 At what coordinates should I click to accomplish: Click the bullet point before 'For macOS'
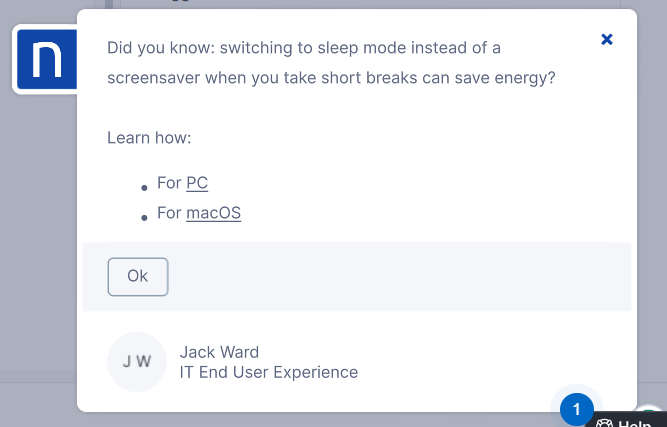[x=145, y=216]
